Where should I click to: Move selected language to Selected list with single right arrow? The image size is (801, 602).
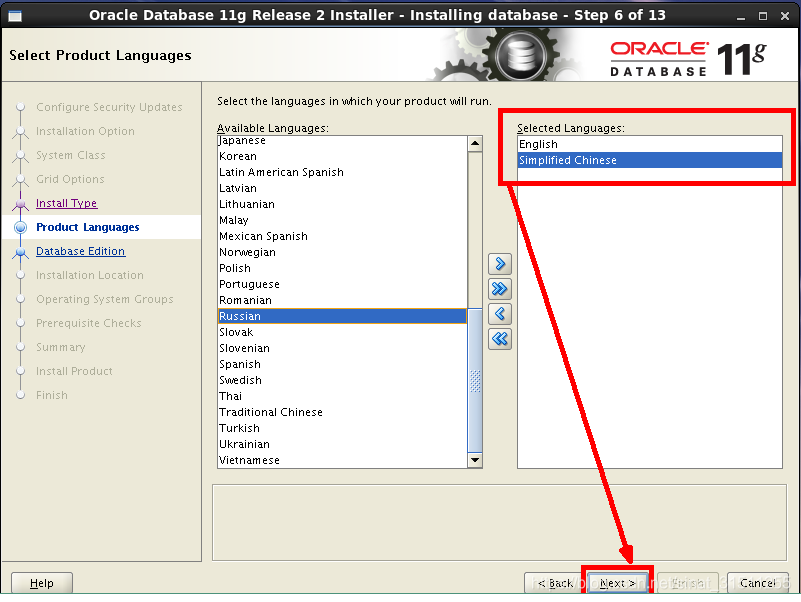tap(500, 264)
